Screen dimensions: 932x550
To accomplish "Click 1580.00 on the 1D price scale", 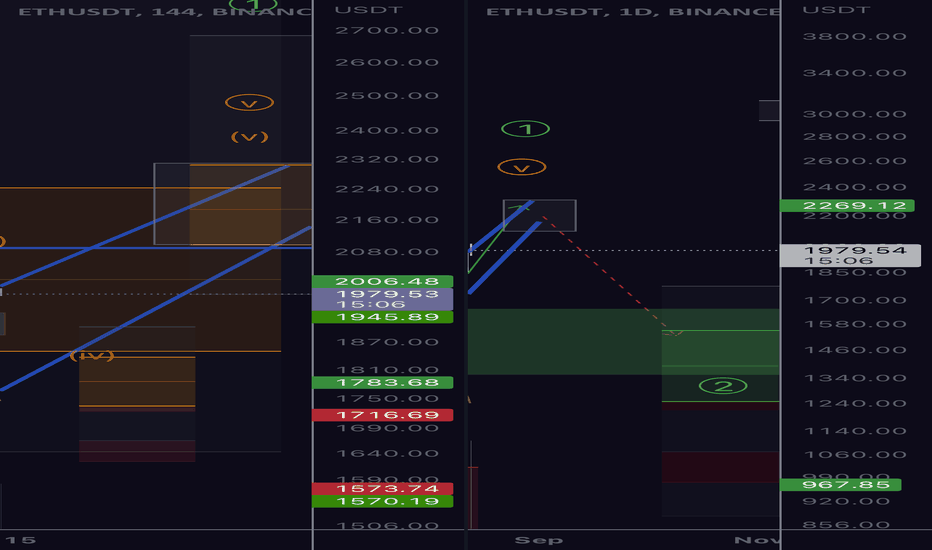I will [x=855, y=325].
